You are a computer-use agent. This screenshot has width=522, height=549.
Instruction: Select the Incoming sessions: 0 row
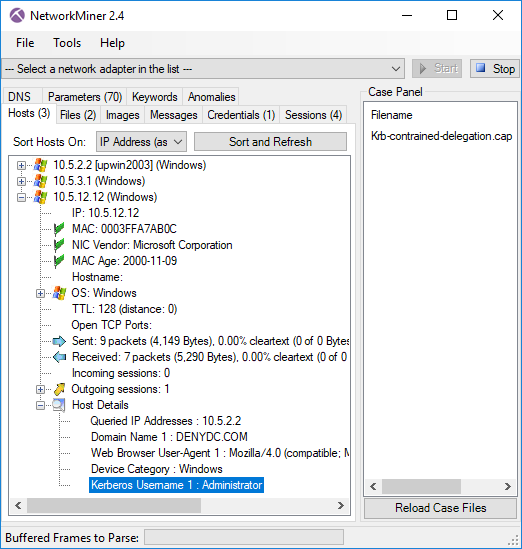tap(121, 373)
